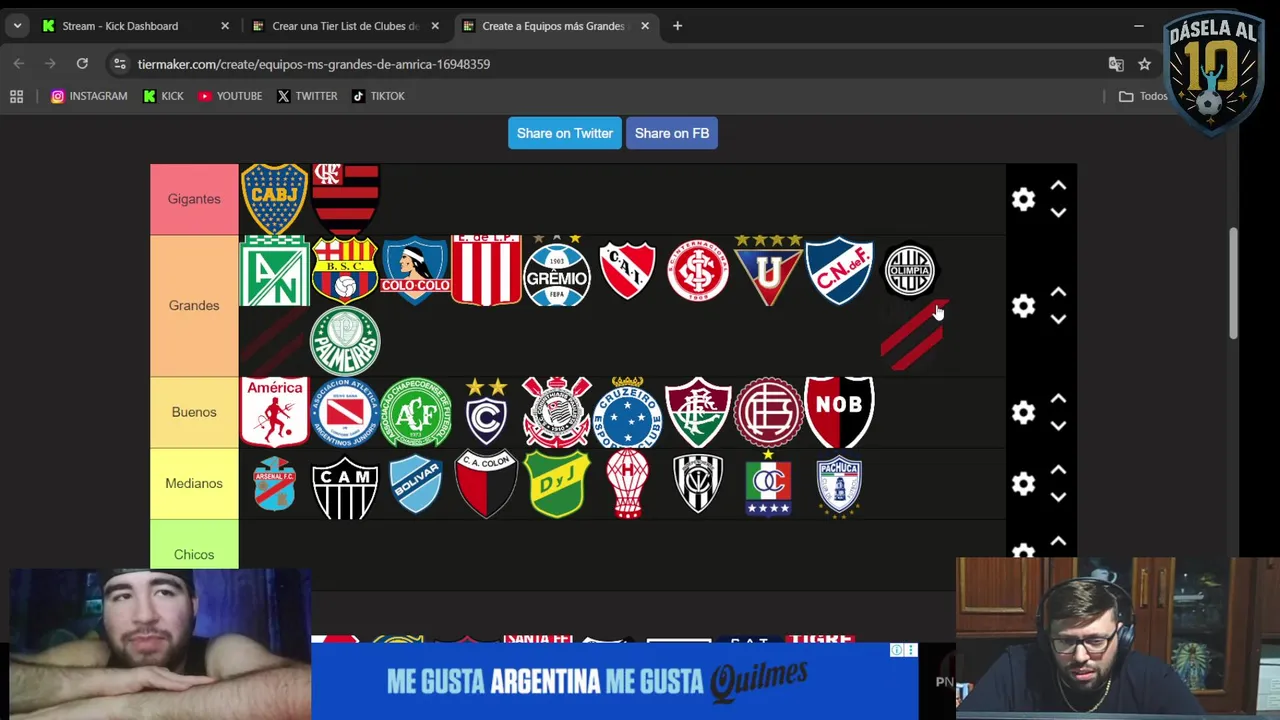Move Medianos row up with arrow
The height and width of the screenshot is (720, 1280).
[x=1058, y=470]
